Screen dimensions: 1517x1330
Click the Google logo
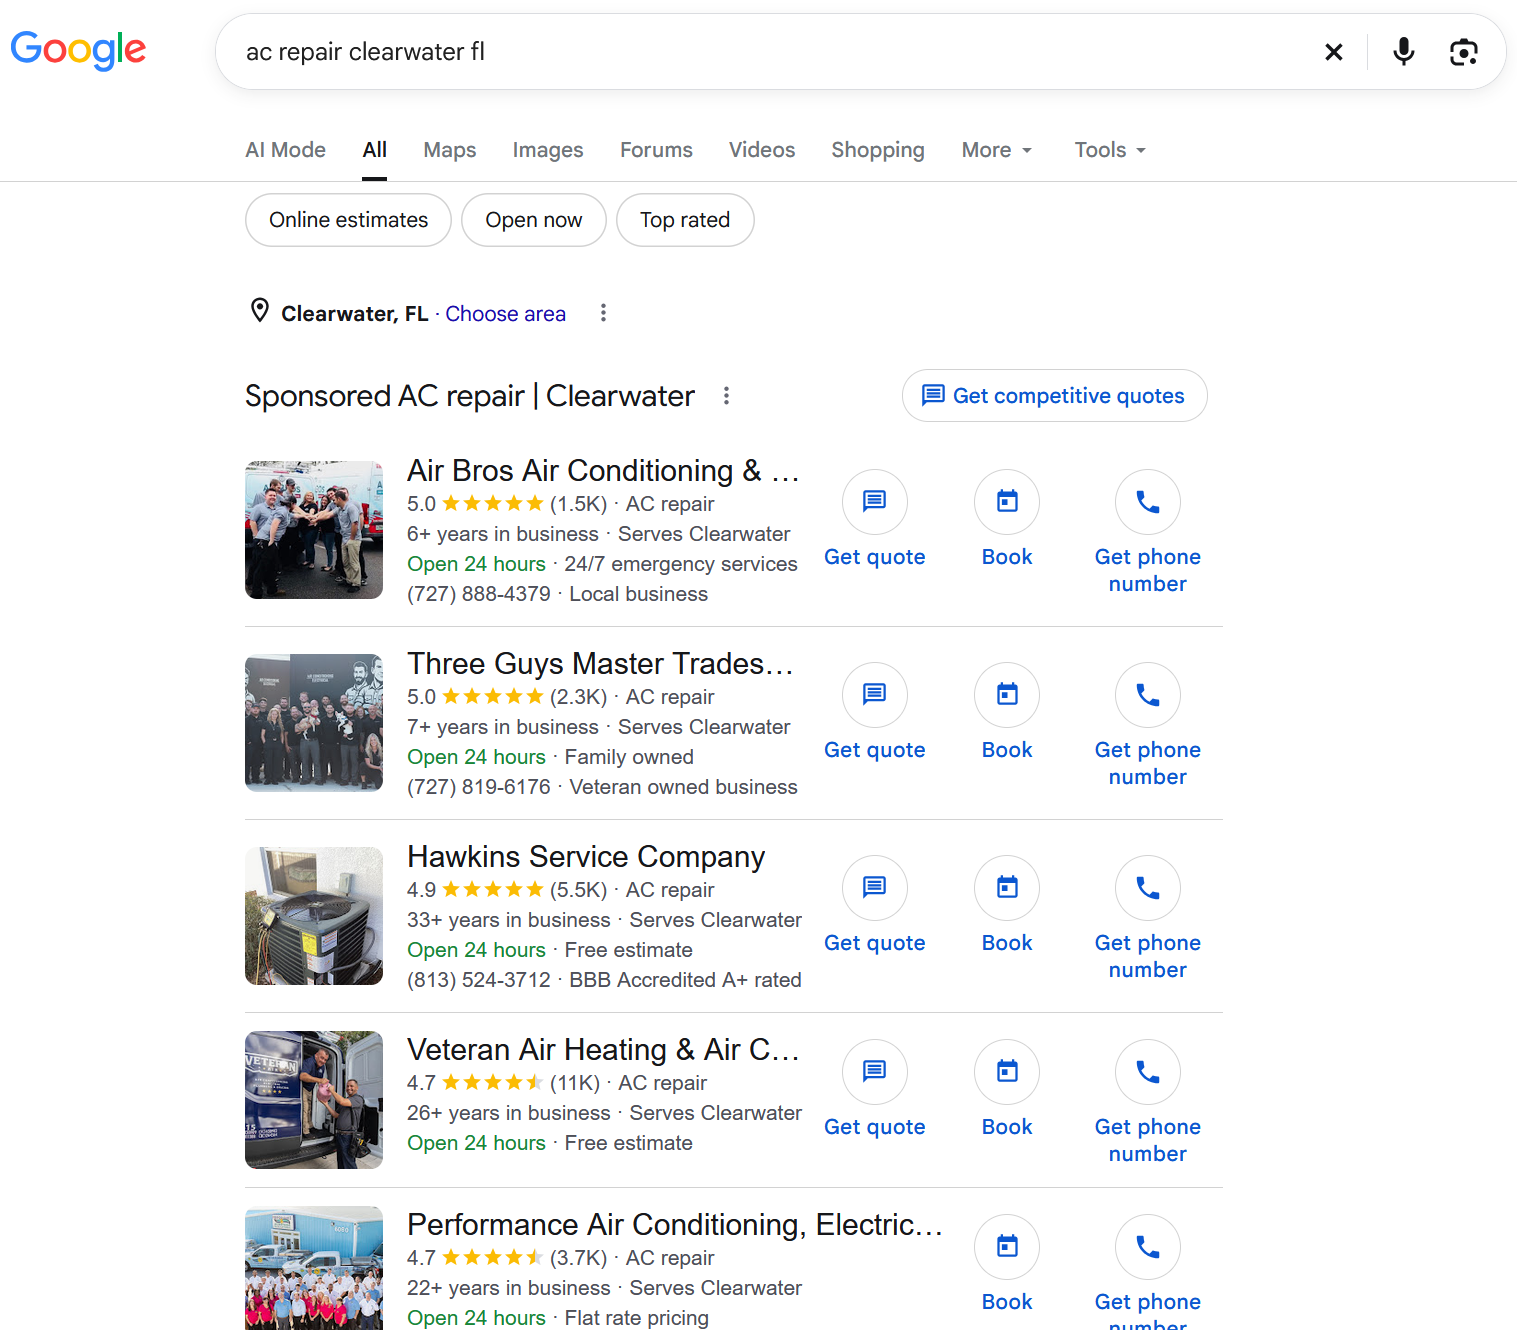pyautogui.click(x=78, y=50)
